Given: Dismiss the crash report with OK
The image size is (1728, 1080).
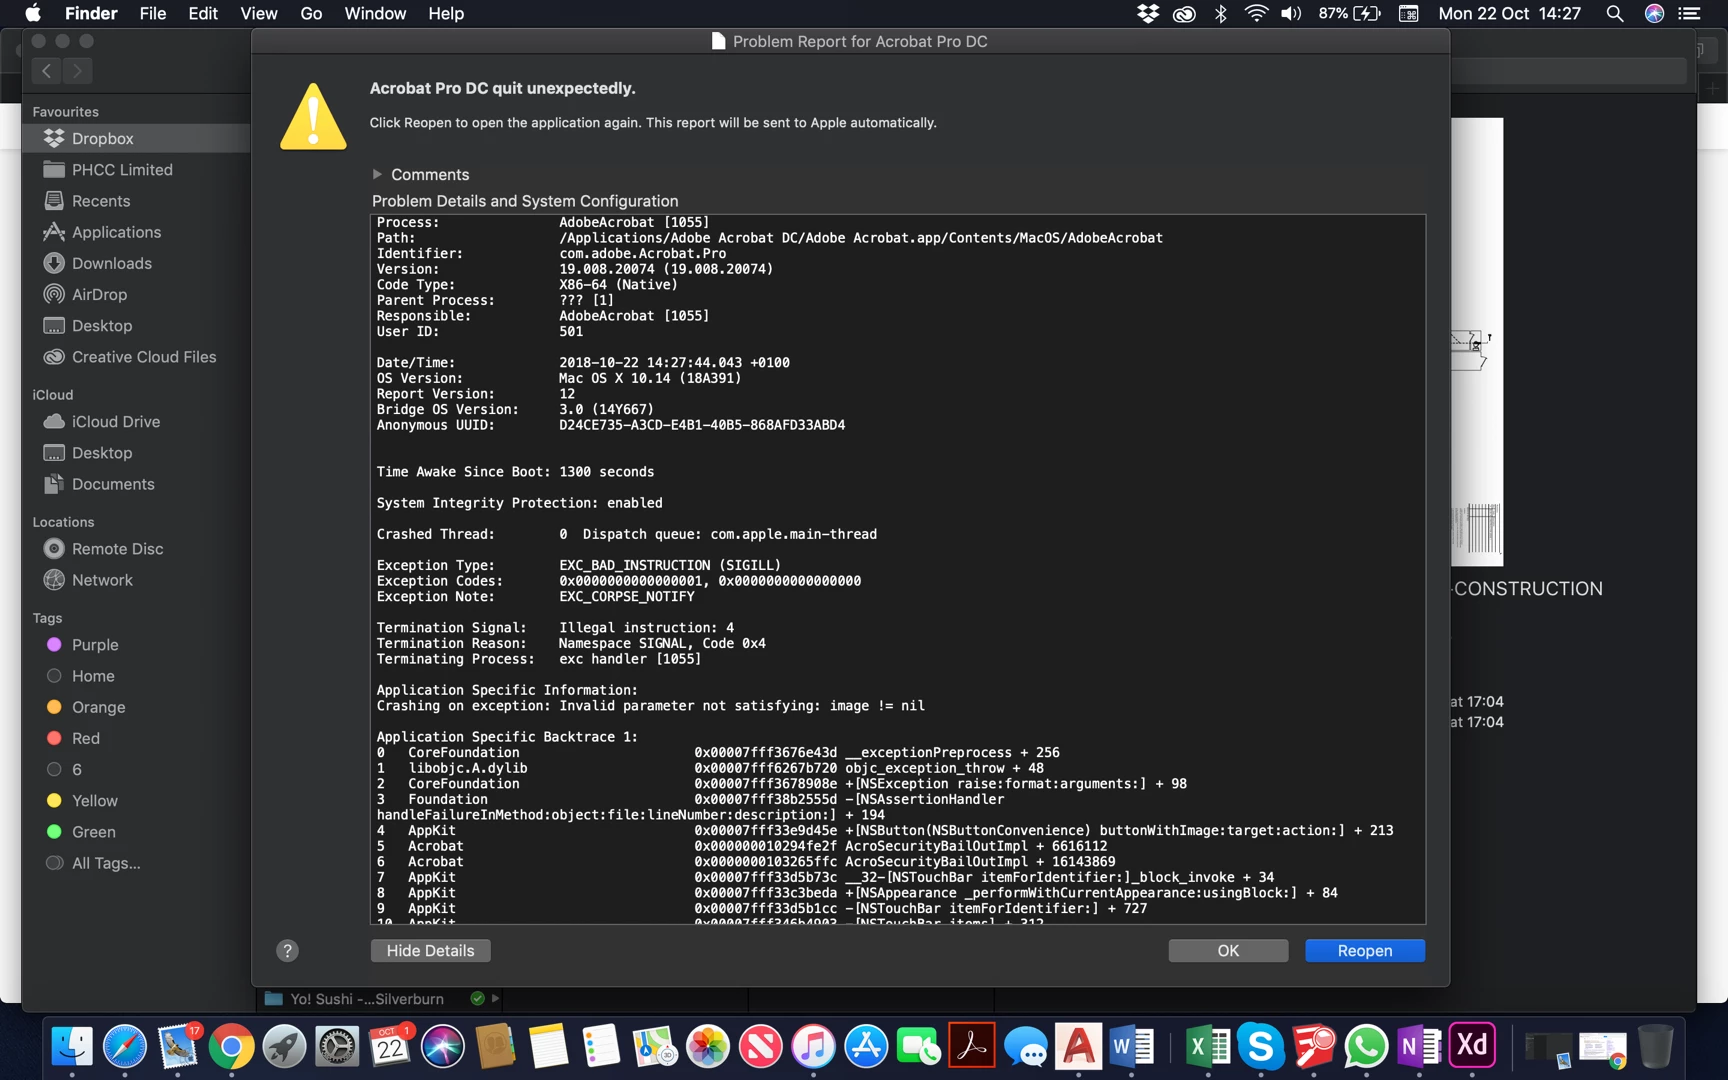Looking at the screenshot, I should coord(1228,950).
